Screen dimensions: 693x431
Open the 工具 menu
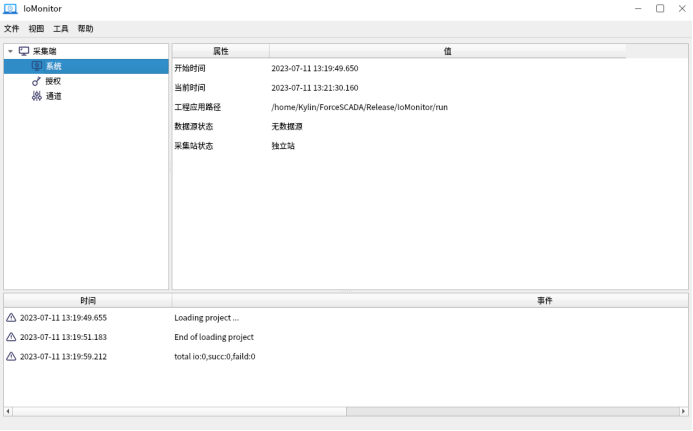pyautogui.click(x=61, y=29)
